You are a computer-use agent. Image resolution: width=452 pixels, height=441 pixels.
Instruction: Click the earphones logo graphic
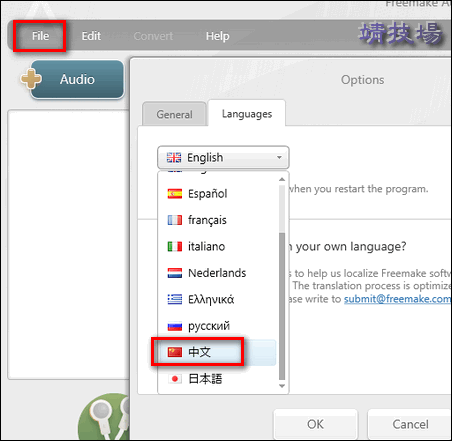click(104, 417)
